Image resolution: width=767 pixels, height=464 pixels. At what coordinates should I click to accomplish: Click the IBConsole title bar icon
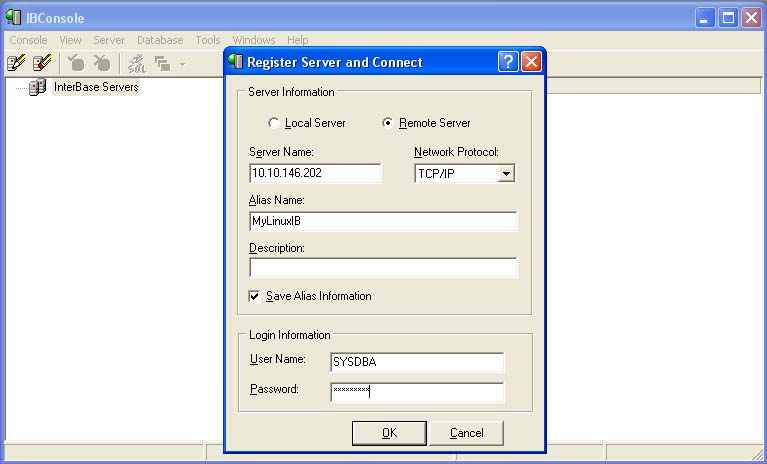point(13,18)
